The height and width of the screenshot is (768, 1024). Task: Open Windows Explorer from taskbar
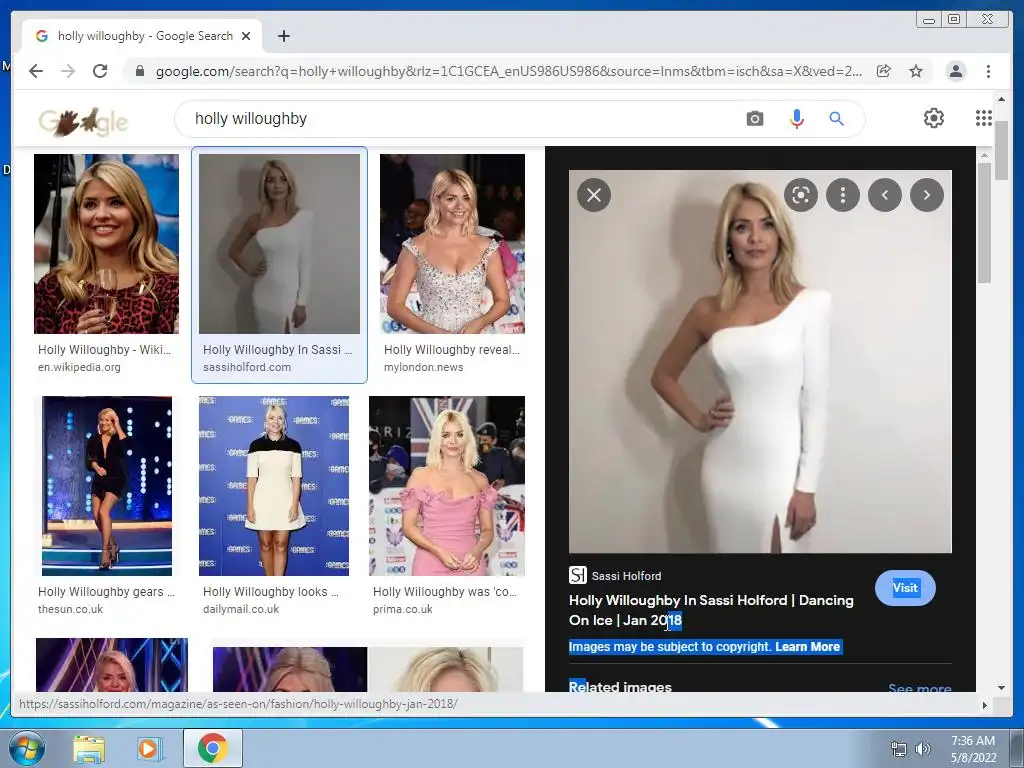(x=89, y=749)
